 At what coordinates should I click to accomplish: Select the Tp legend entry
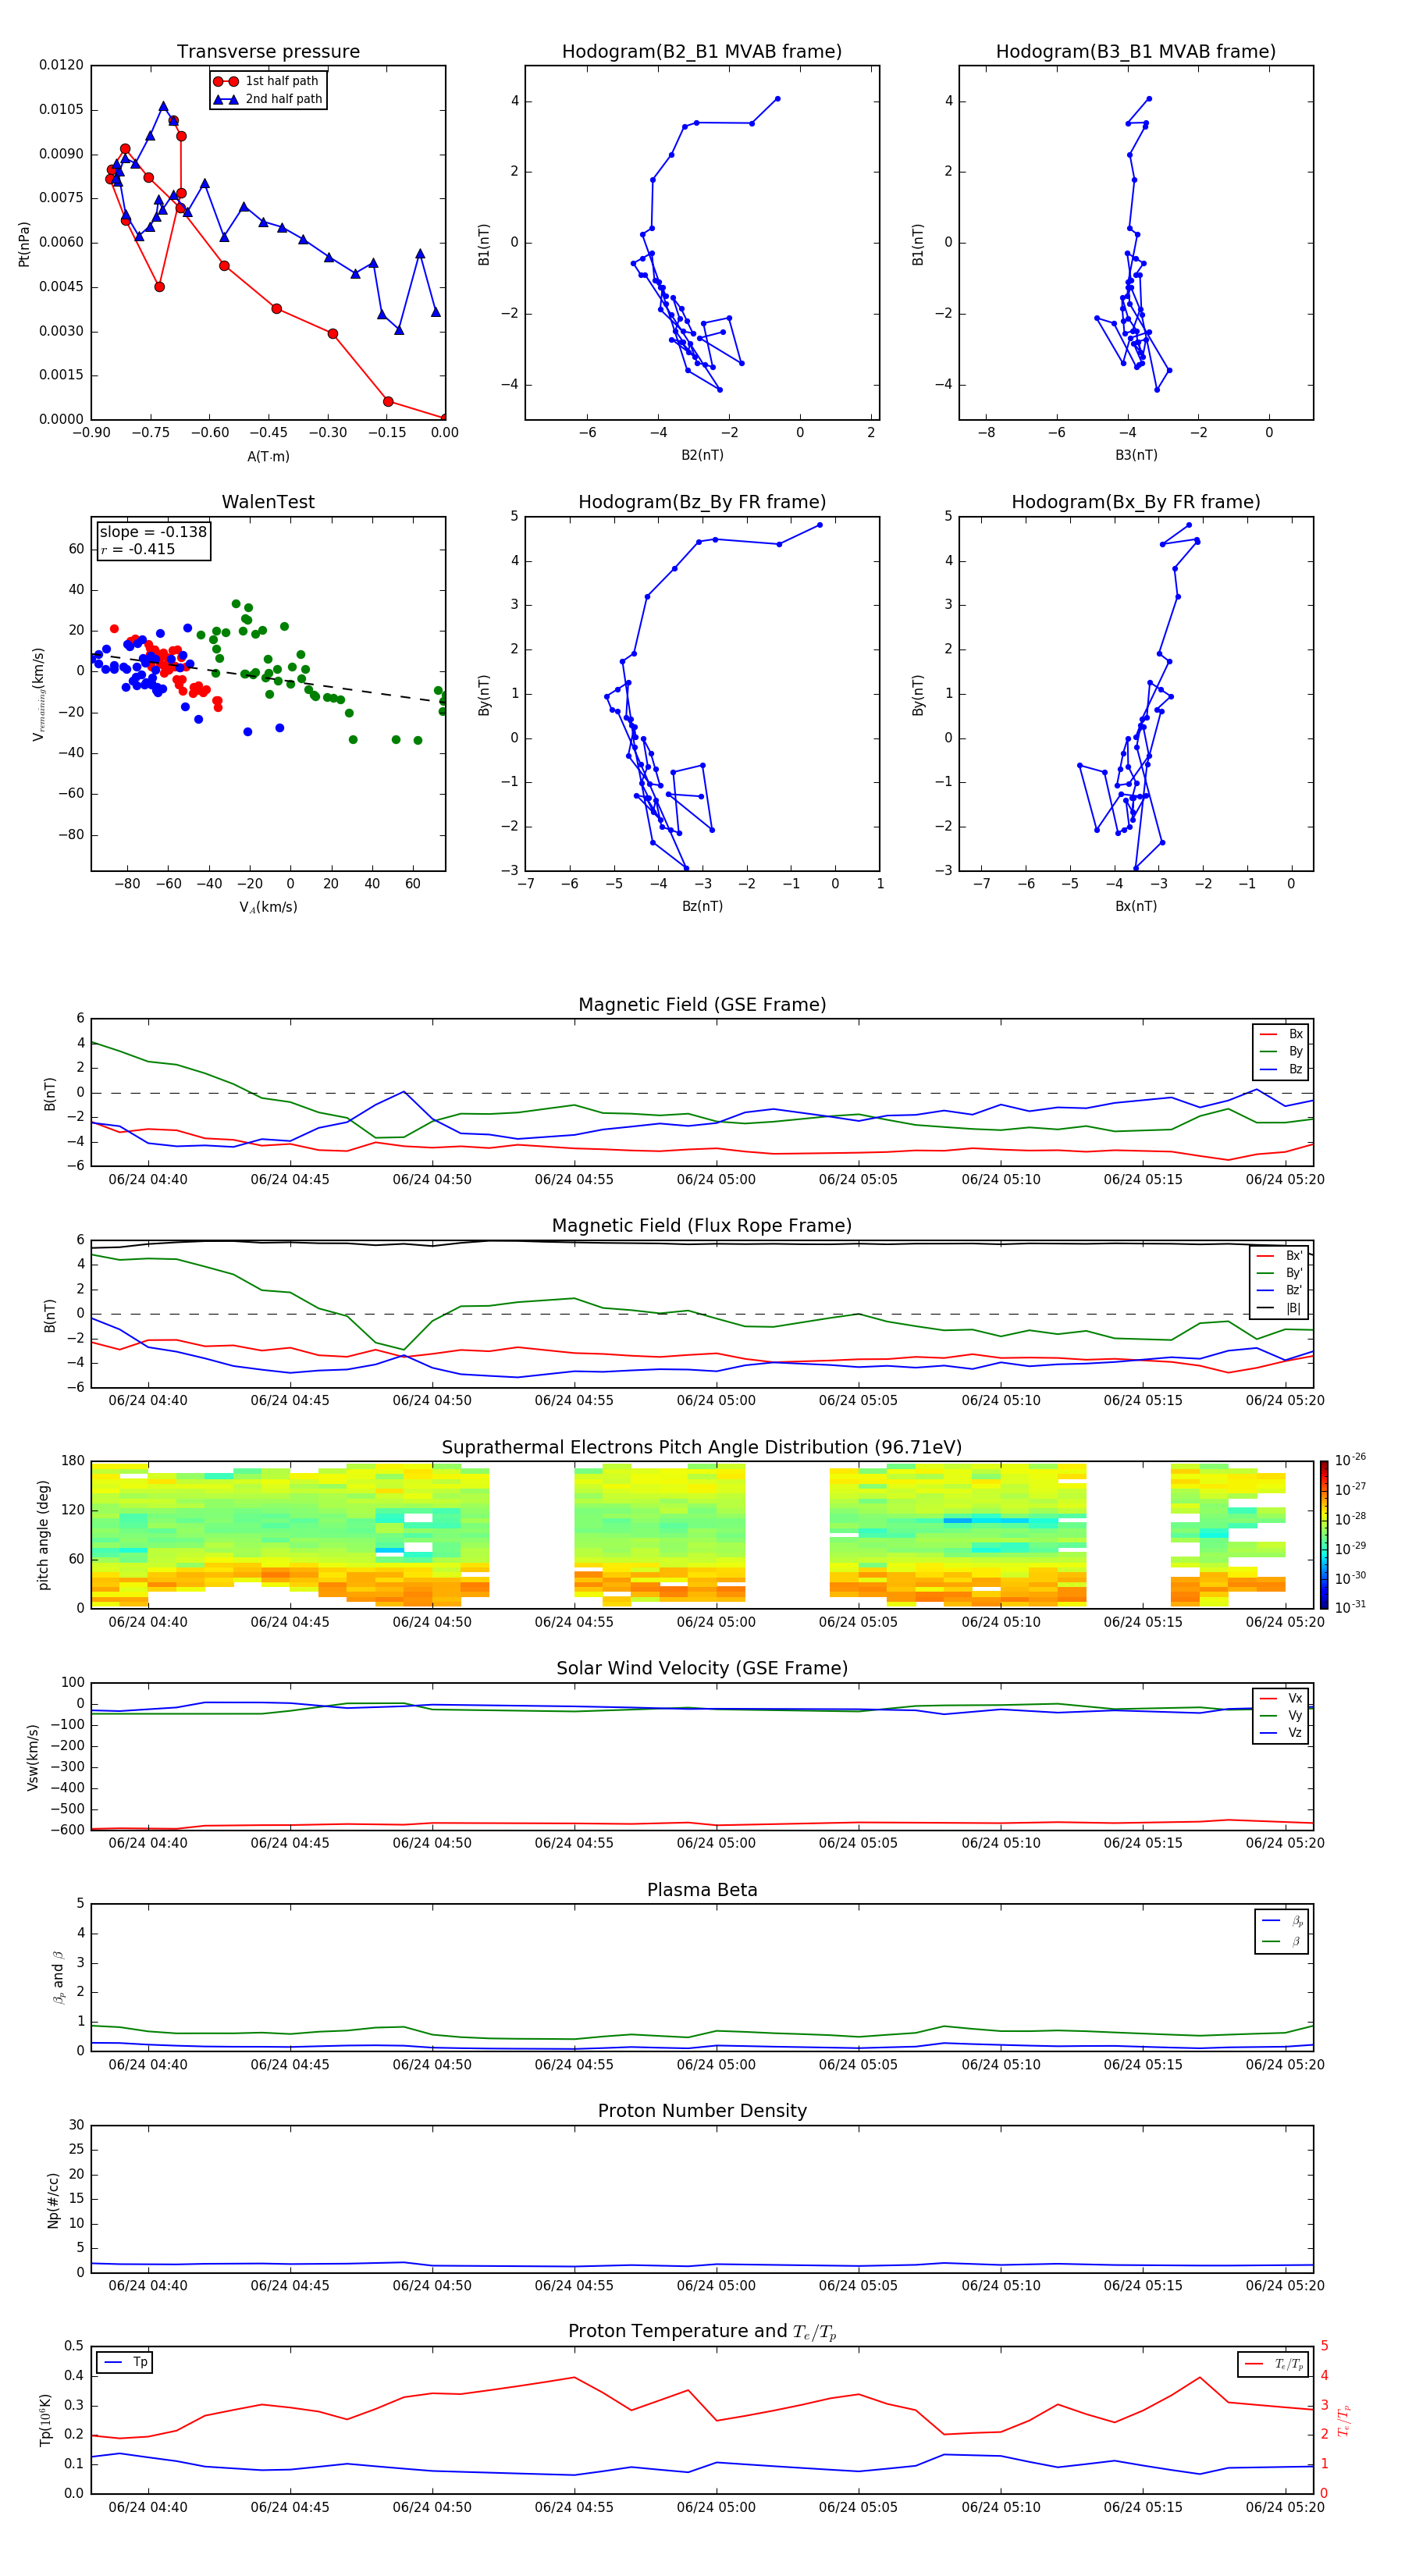pos(126,2362)
